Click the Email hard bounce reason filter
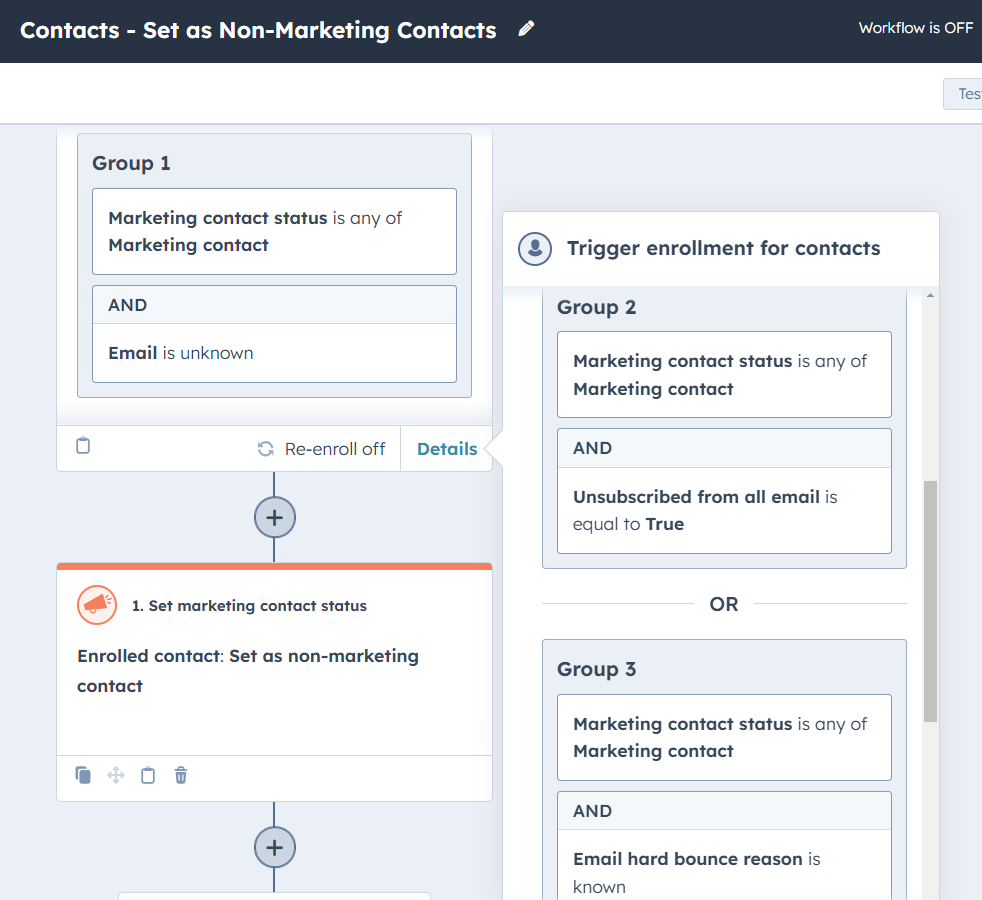The height and width of the screenshot is (900, 982). 724,871
